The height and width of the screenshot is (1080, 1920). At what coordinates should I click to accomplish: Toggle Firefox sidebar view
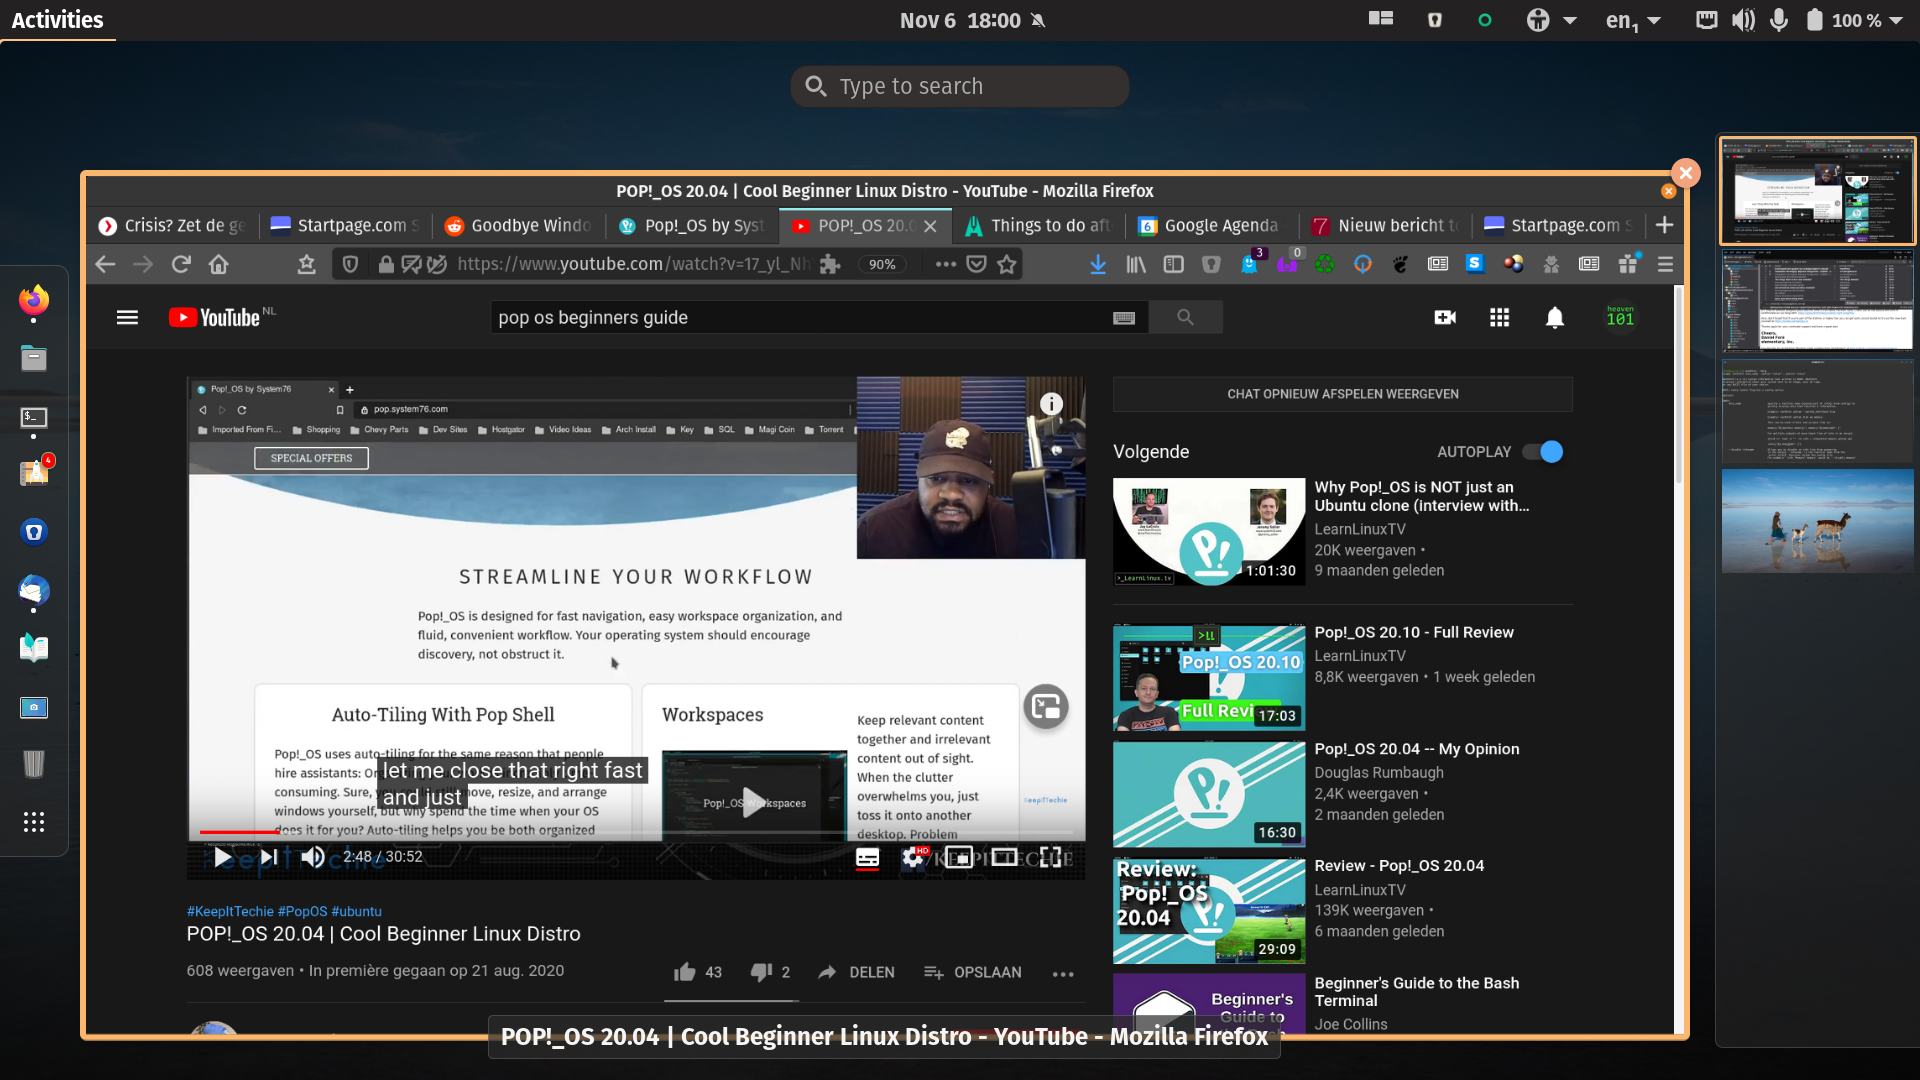1174,264
